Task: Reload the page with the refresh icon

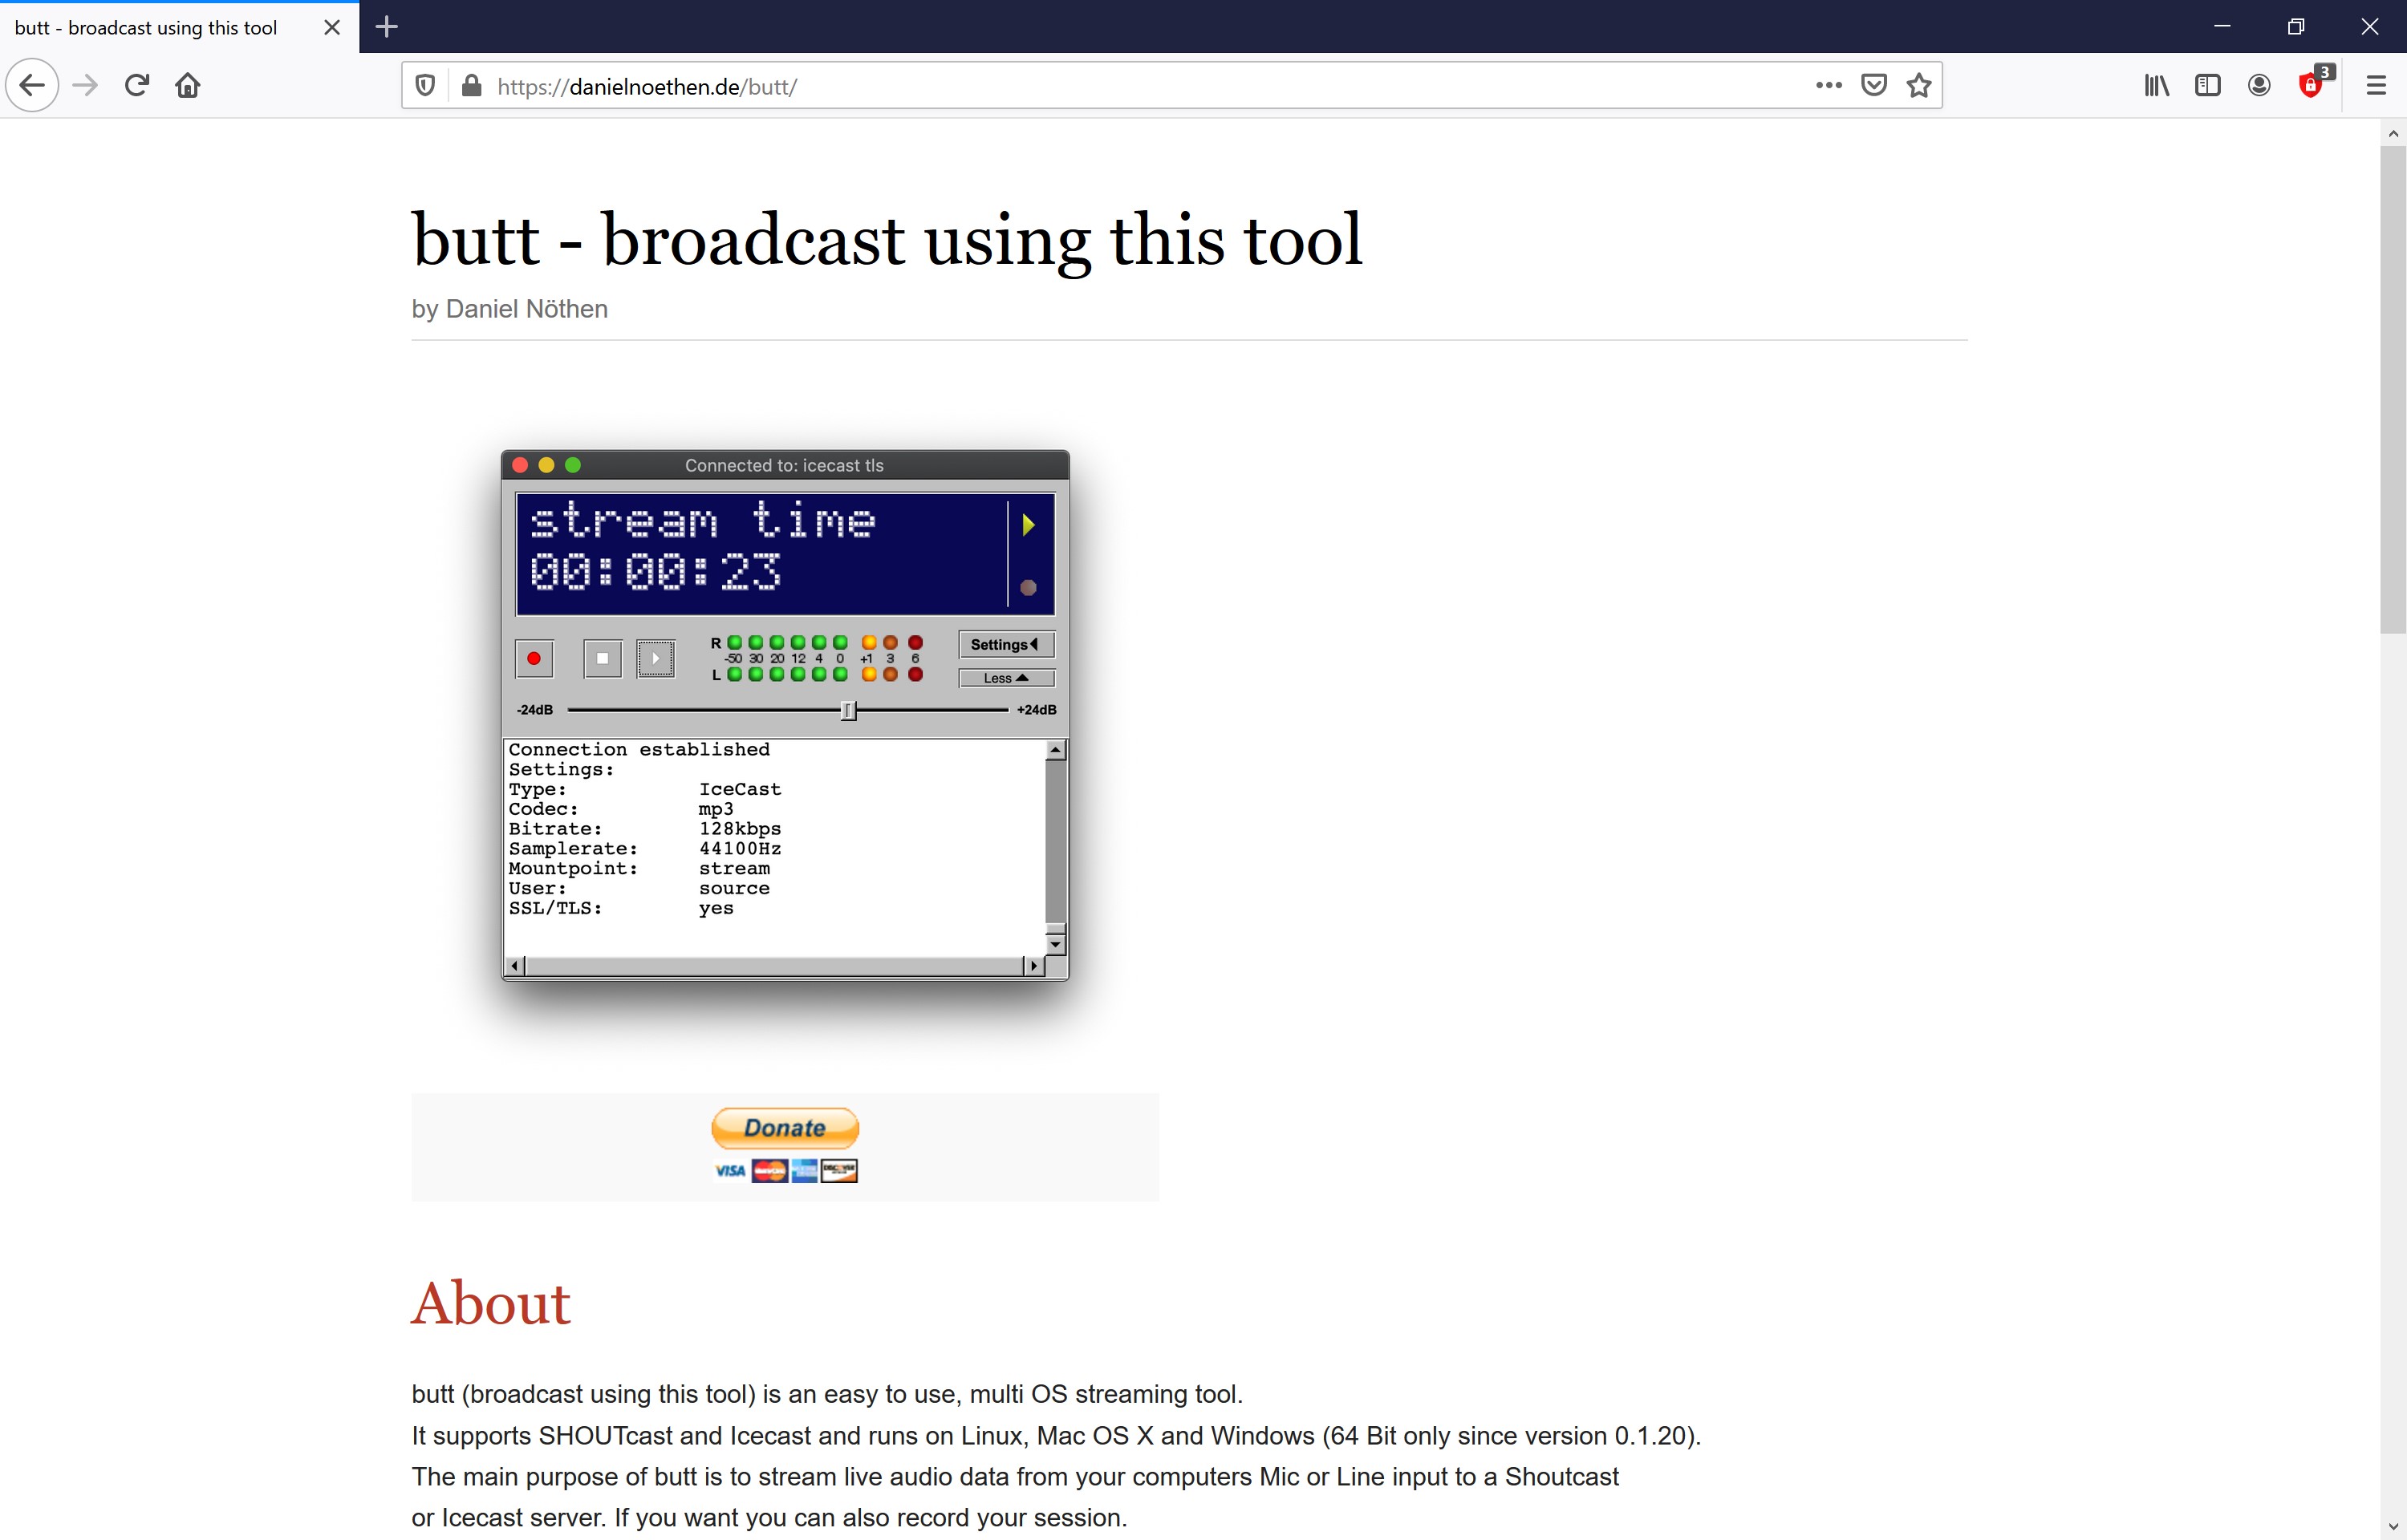Action: [x=137, y=86]
